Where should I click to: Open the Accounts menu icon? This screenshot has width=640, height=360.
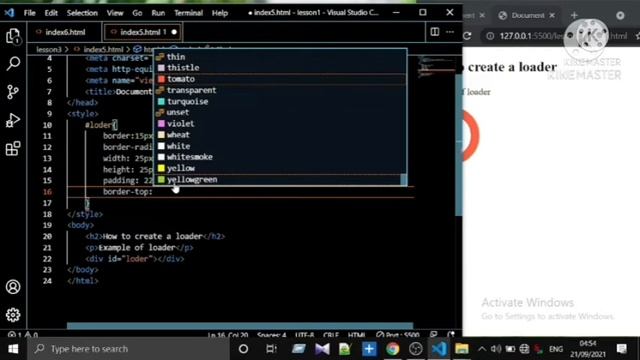(13, 287)
